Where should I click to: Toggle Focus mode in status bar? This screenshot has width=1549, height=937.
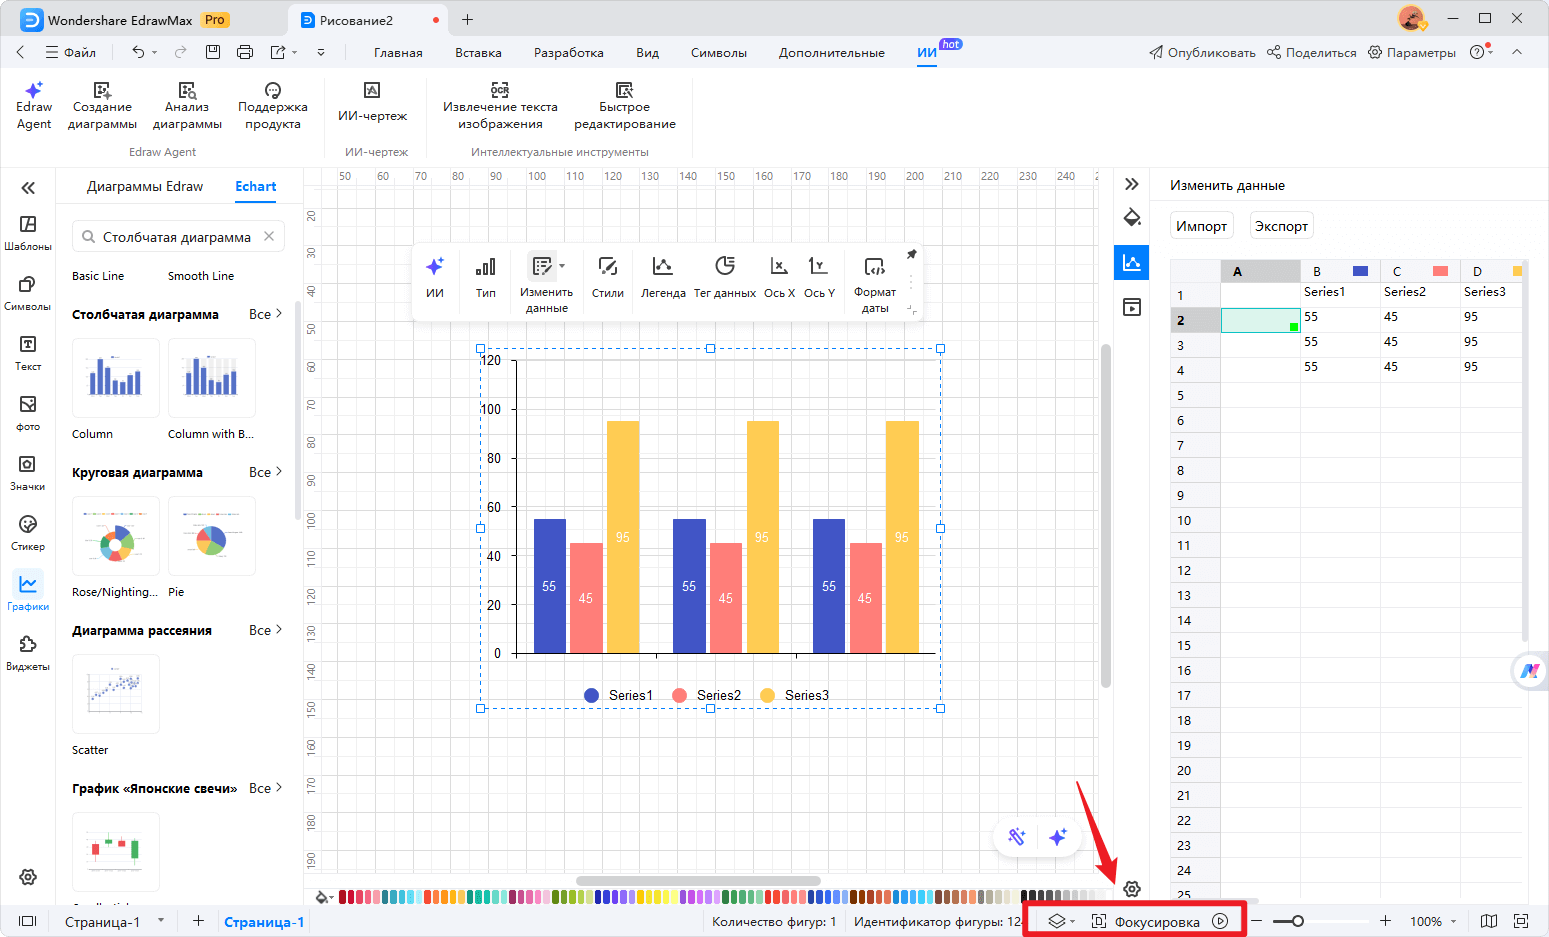point(1145,922)
